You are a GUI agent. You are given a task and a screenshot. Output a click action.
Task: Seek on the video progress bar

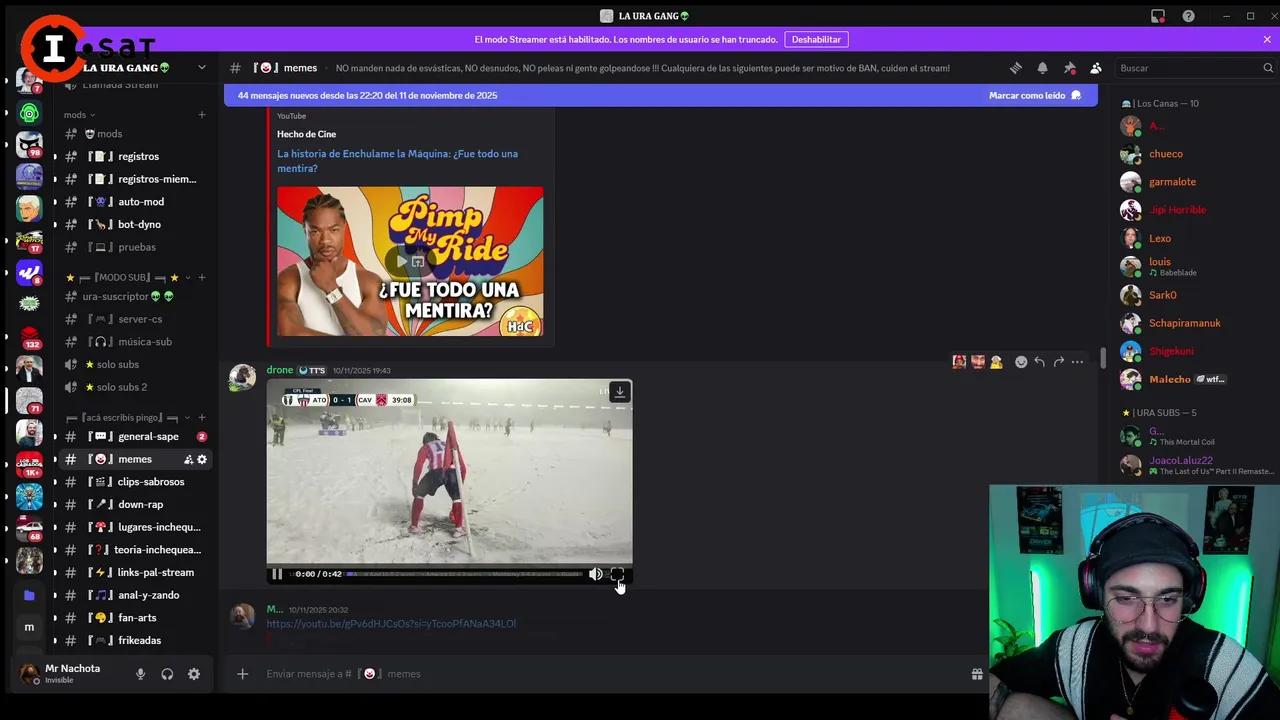464,574
